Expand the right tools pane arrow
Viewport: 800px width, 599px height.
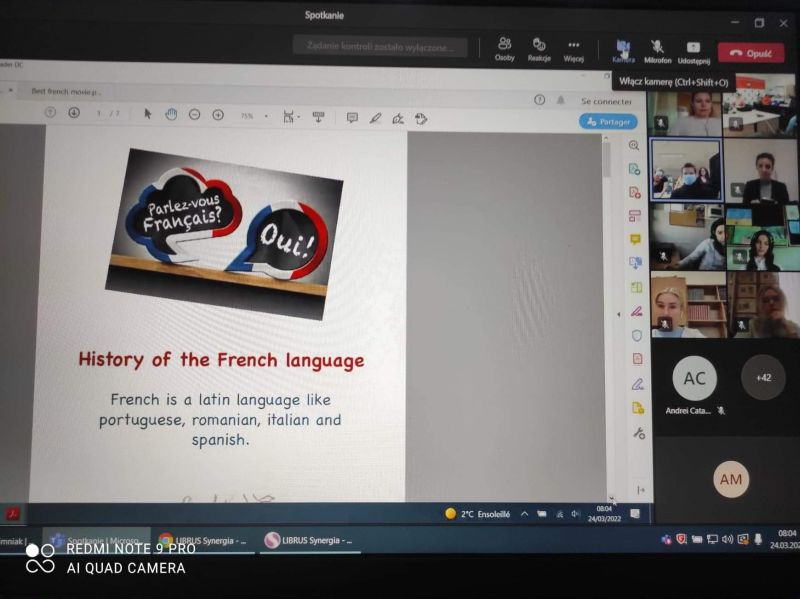pyautogui.click(x=618, y=314)
